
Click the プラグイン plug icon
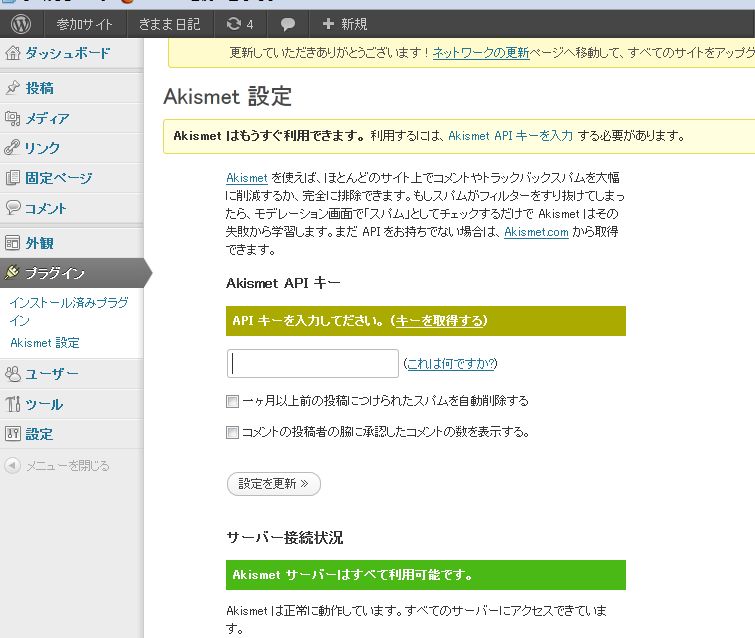13,272
